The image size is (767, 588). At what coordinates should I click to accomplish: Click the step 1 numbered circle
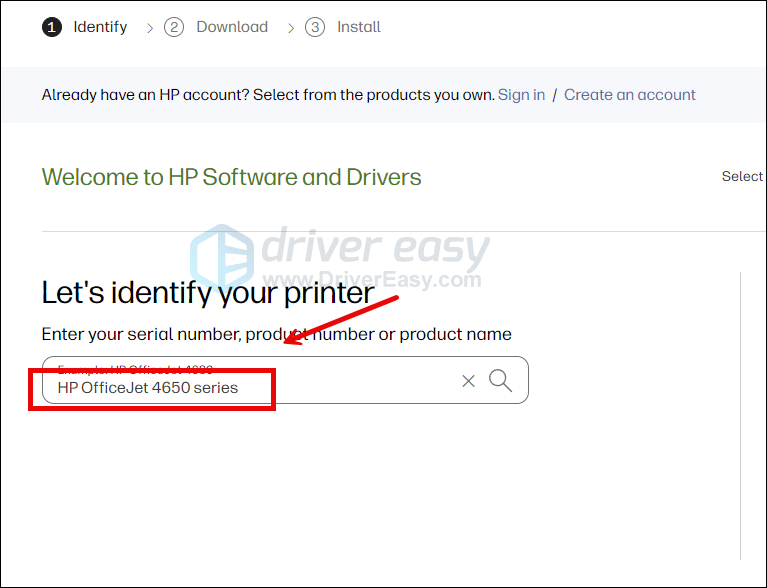[x=51, y=27]
